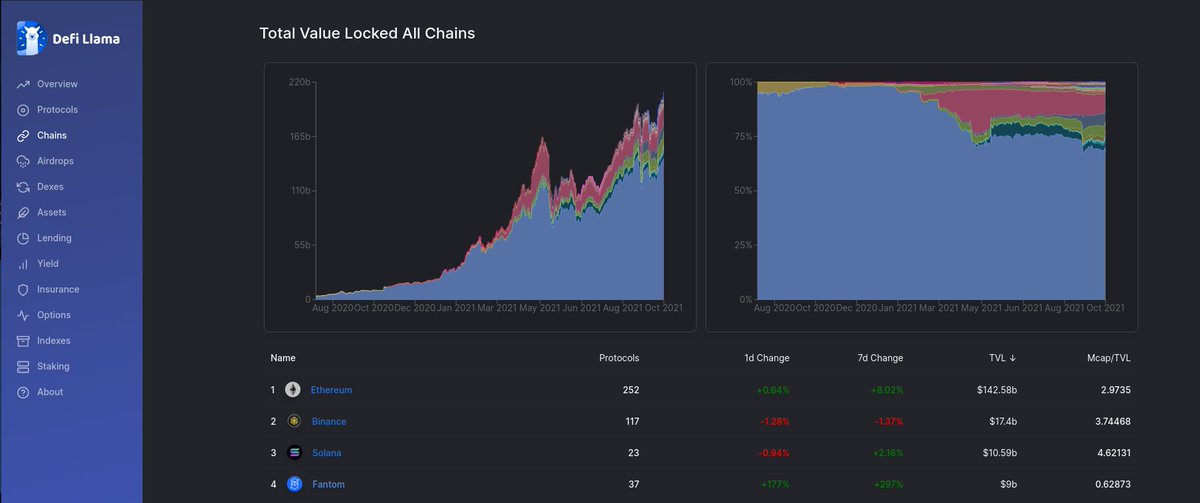Viewport: 1200px width, 503px height.
Task: Sort by 7d Change column
Action: pos(881,357)
